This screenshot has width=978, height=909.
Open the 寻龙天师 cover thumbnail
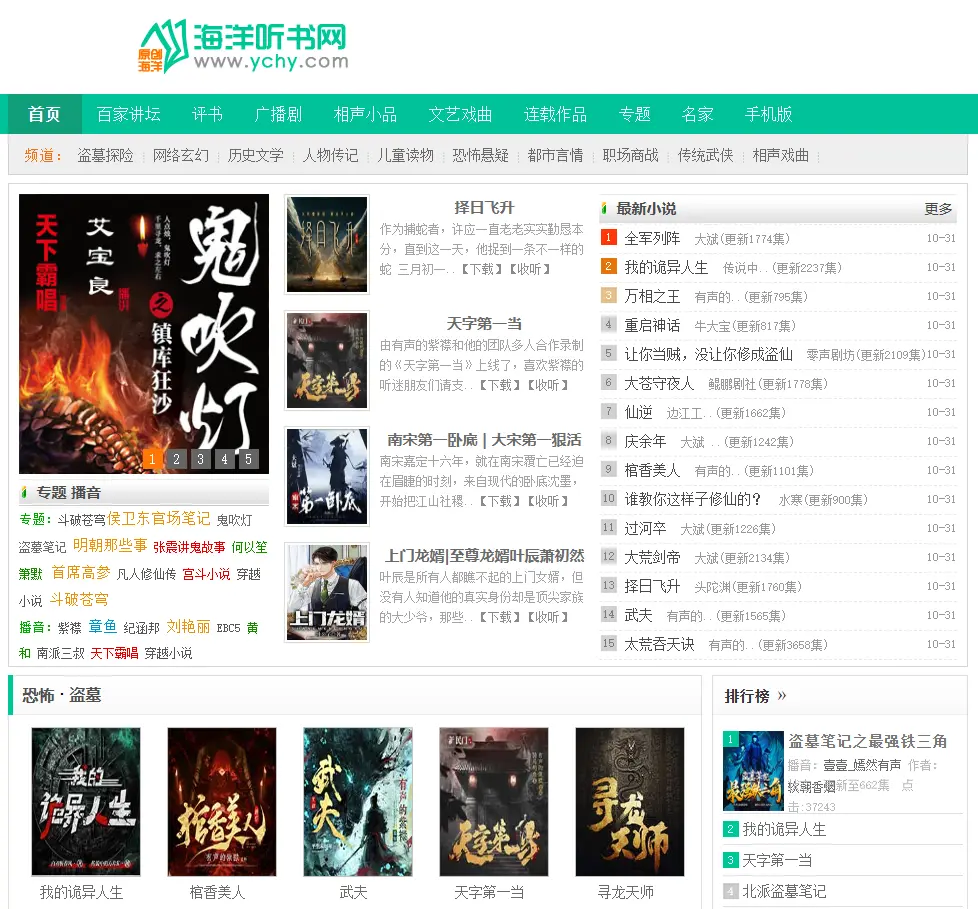pyautogui.click(x=629, y=802)
